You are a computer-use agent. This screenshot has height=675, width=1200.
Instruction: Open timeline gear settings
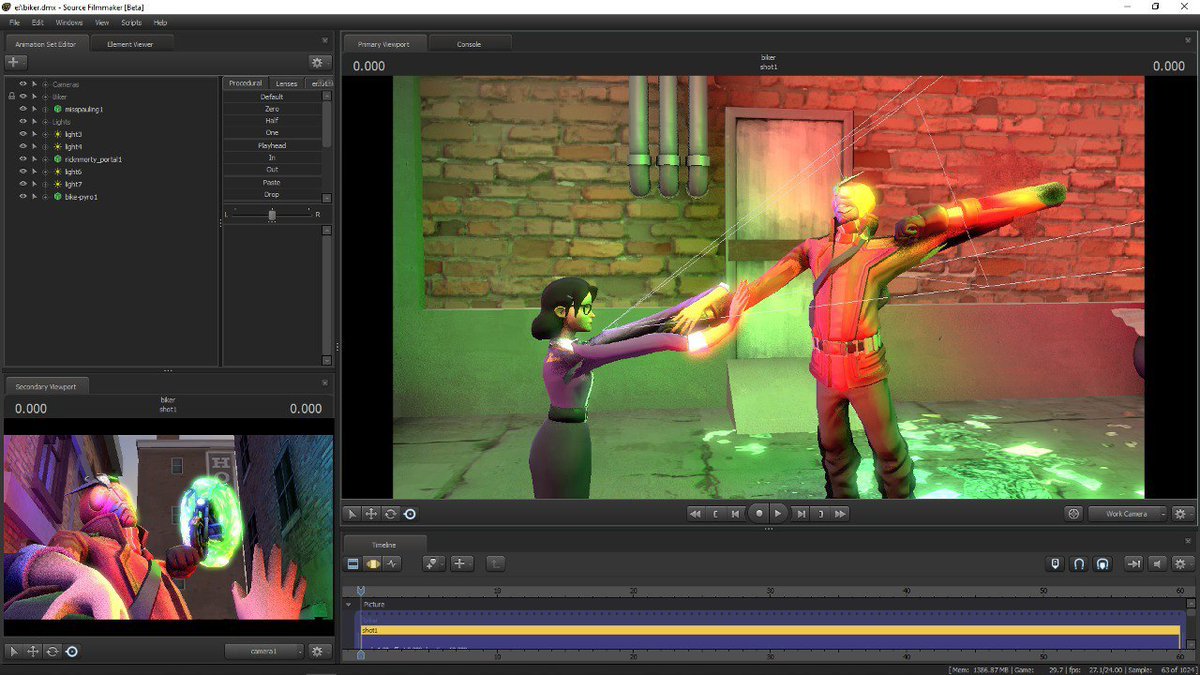coord(1182,564)
